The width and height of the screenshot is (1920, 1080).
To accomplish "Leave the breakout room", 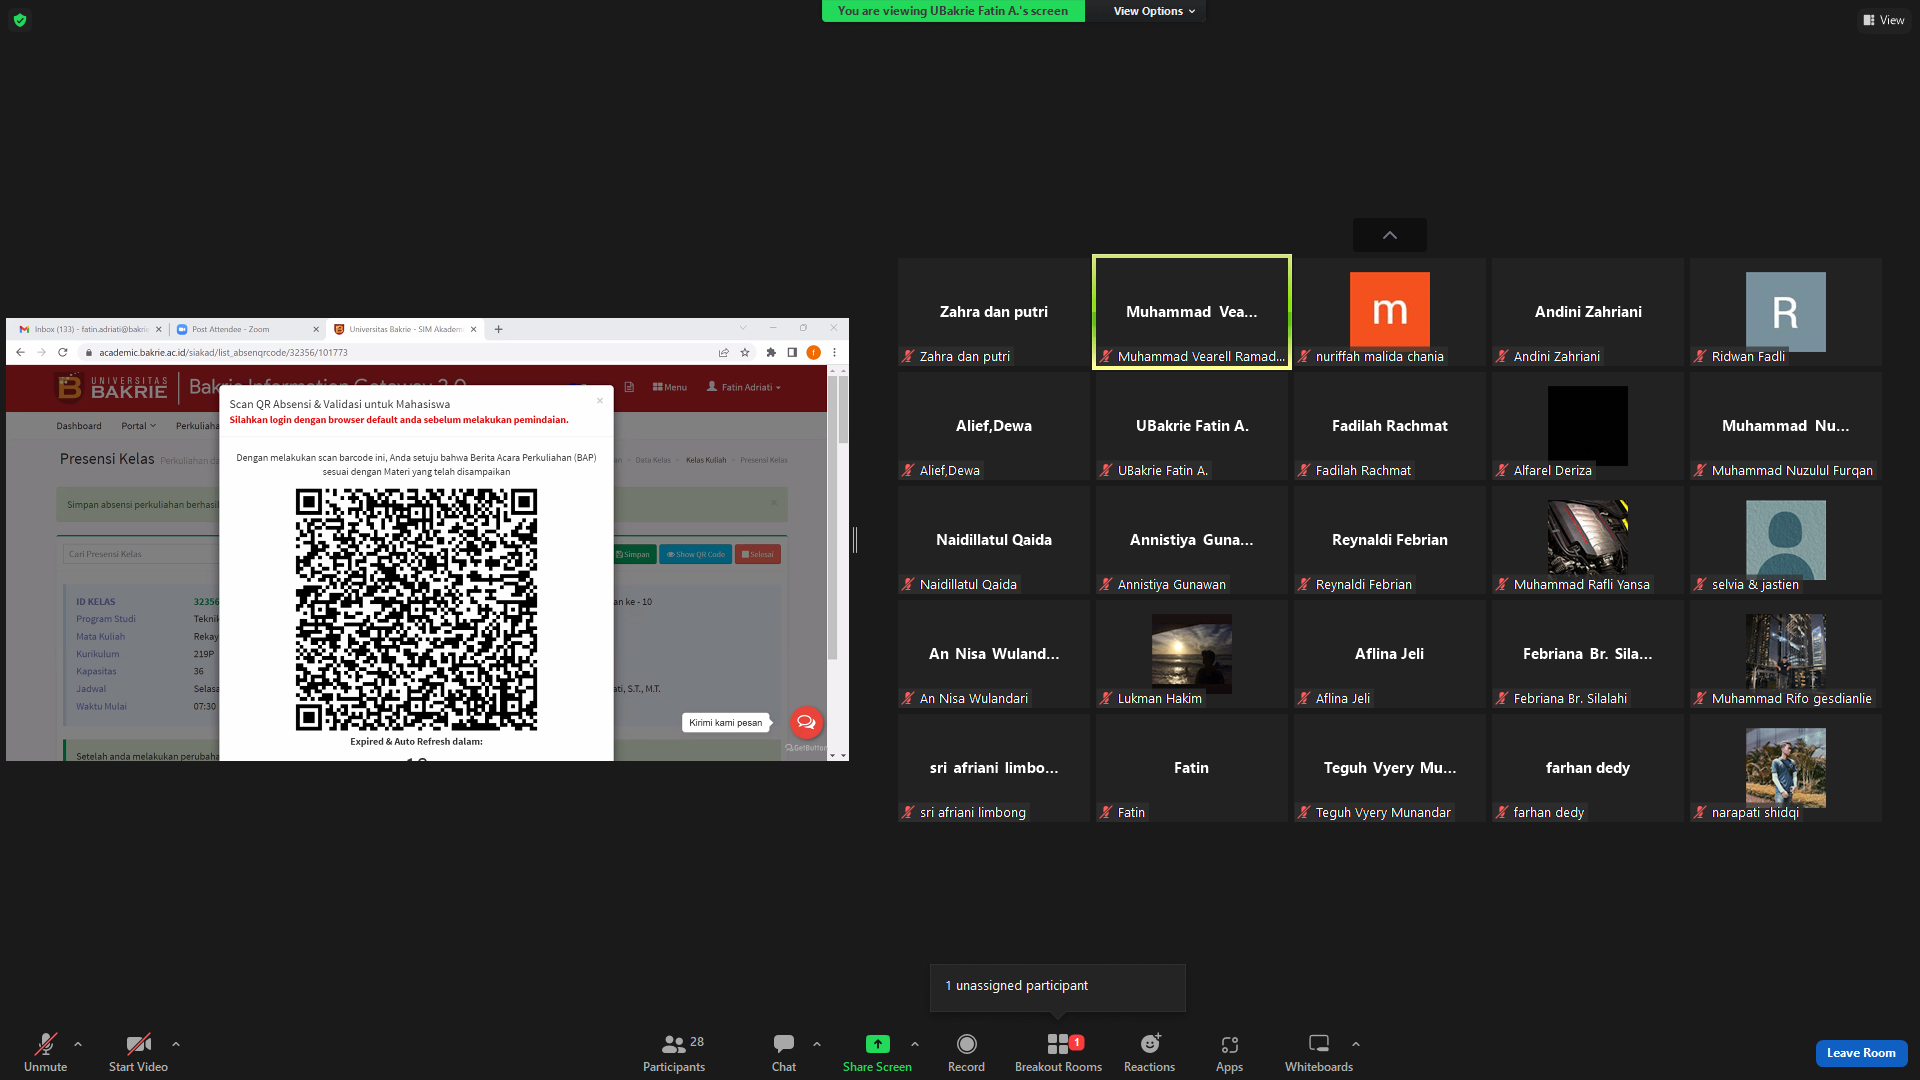I will [1861, 1053].
